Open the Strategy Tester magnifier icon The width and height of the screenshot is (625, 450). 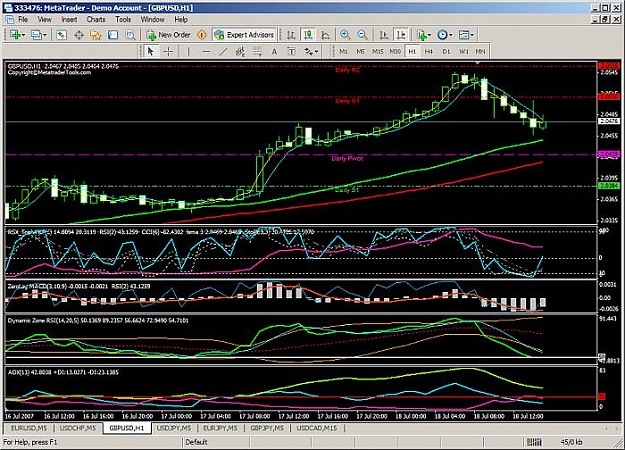pyautogui.click(x=130, y=35)
